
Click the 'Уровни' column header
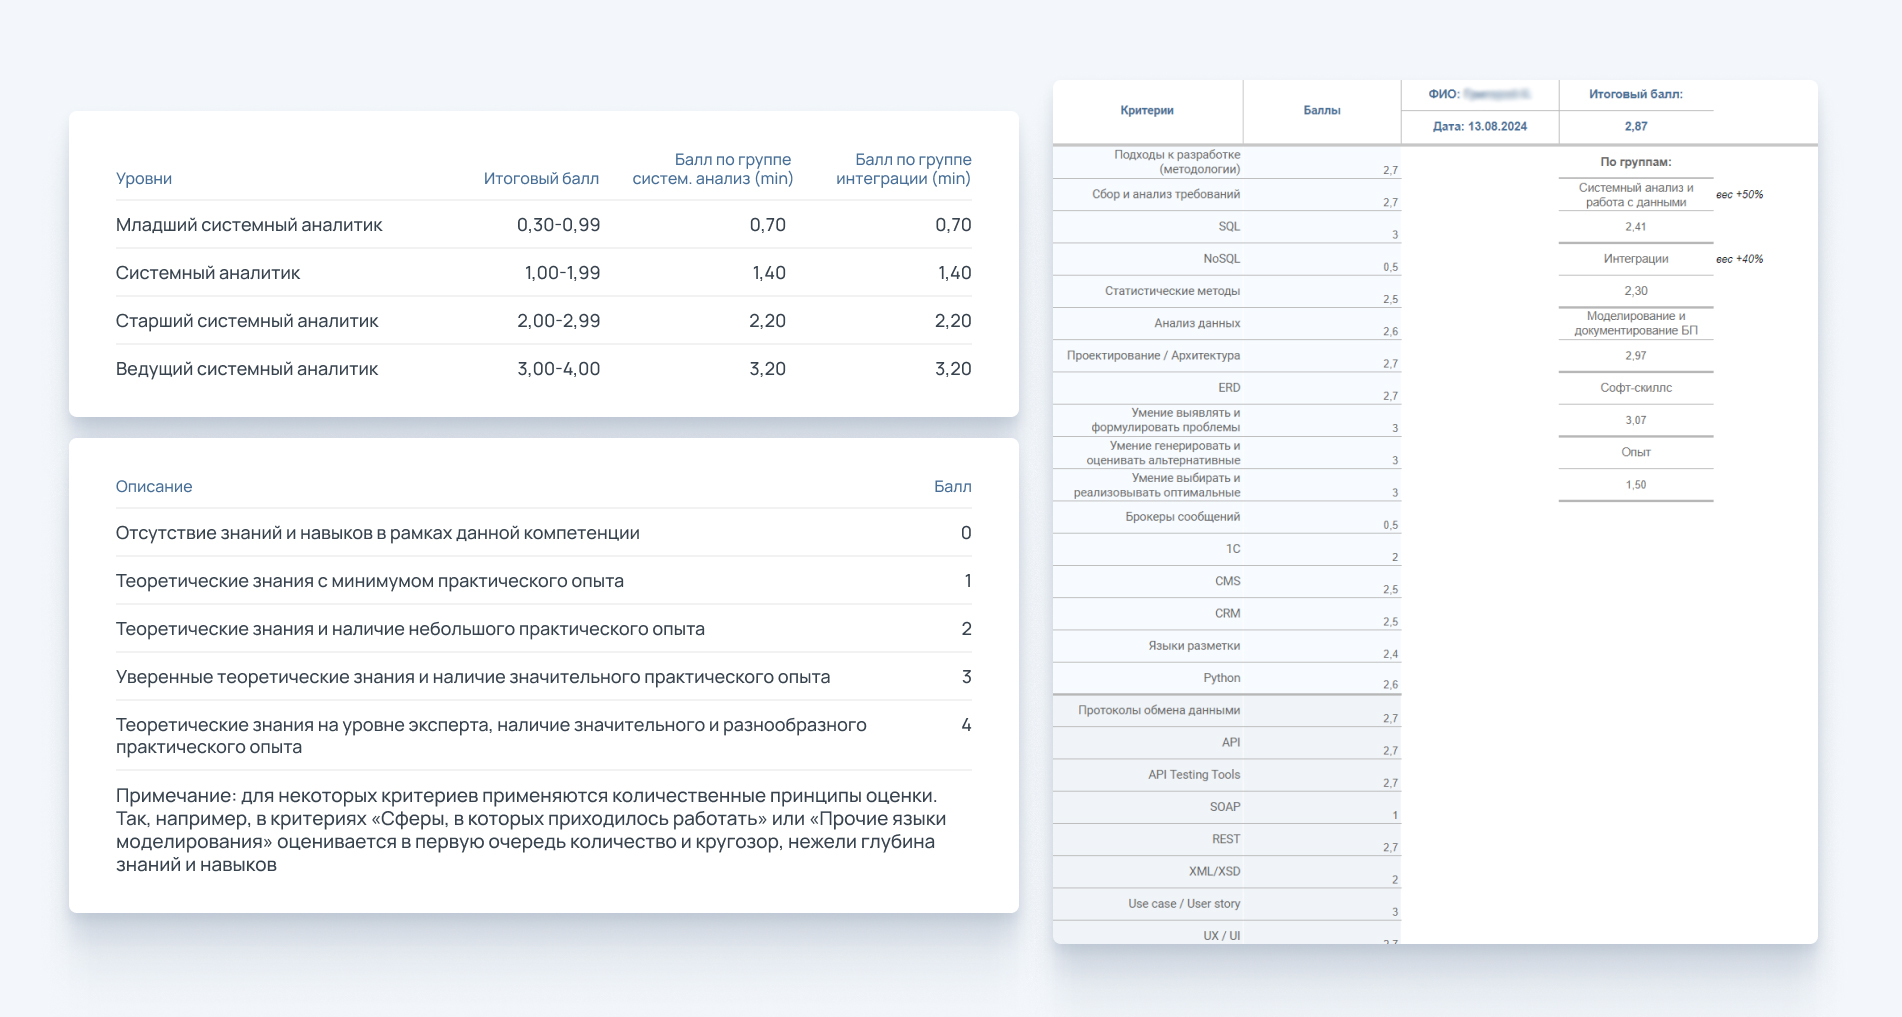tap(144, 178)
